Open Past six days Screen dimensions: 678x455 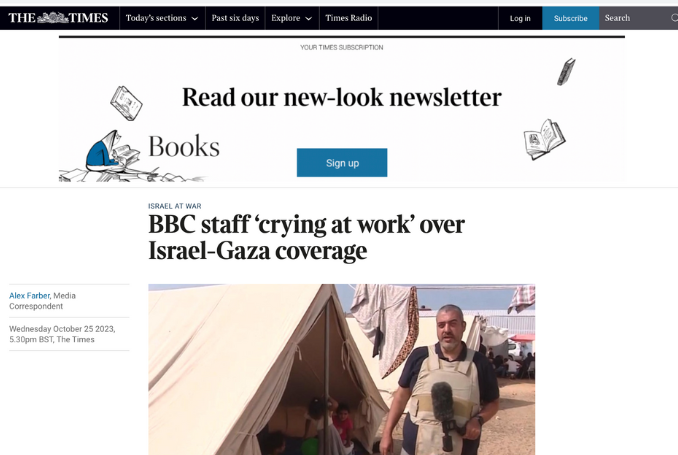235,18
